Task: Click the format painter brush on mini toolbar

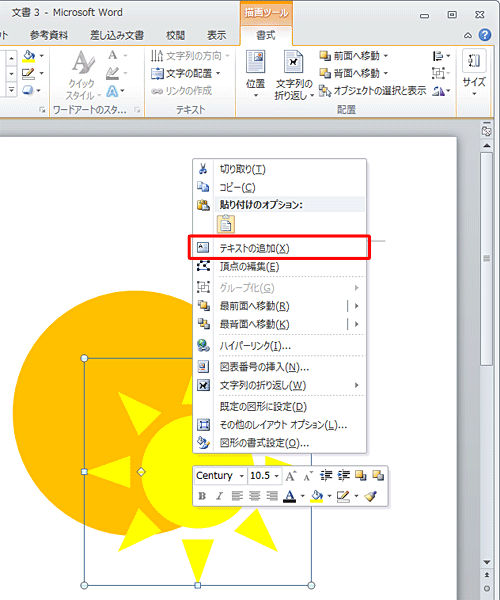Action: [370, 496]
